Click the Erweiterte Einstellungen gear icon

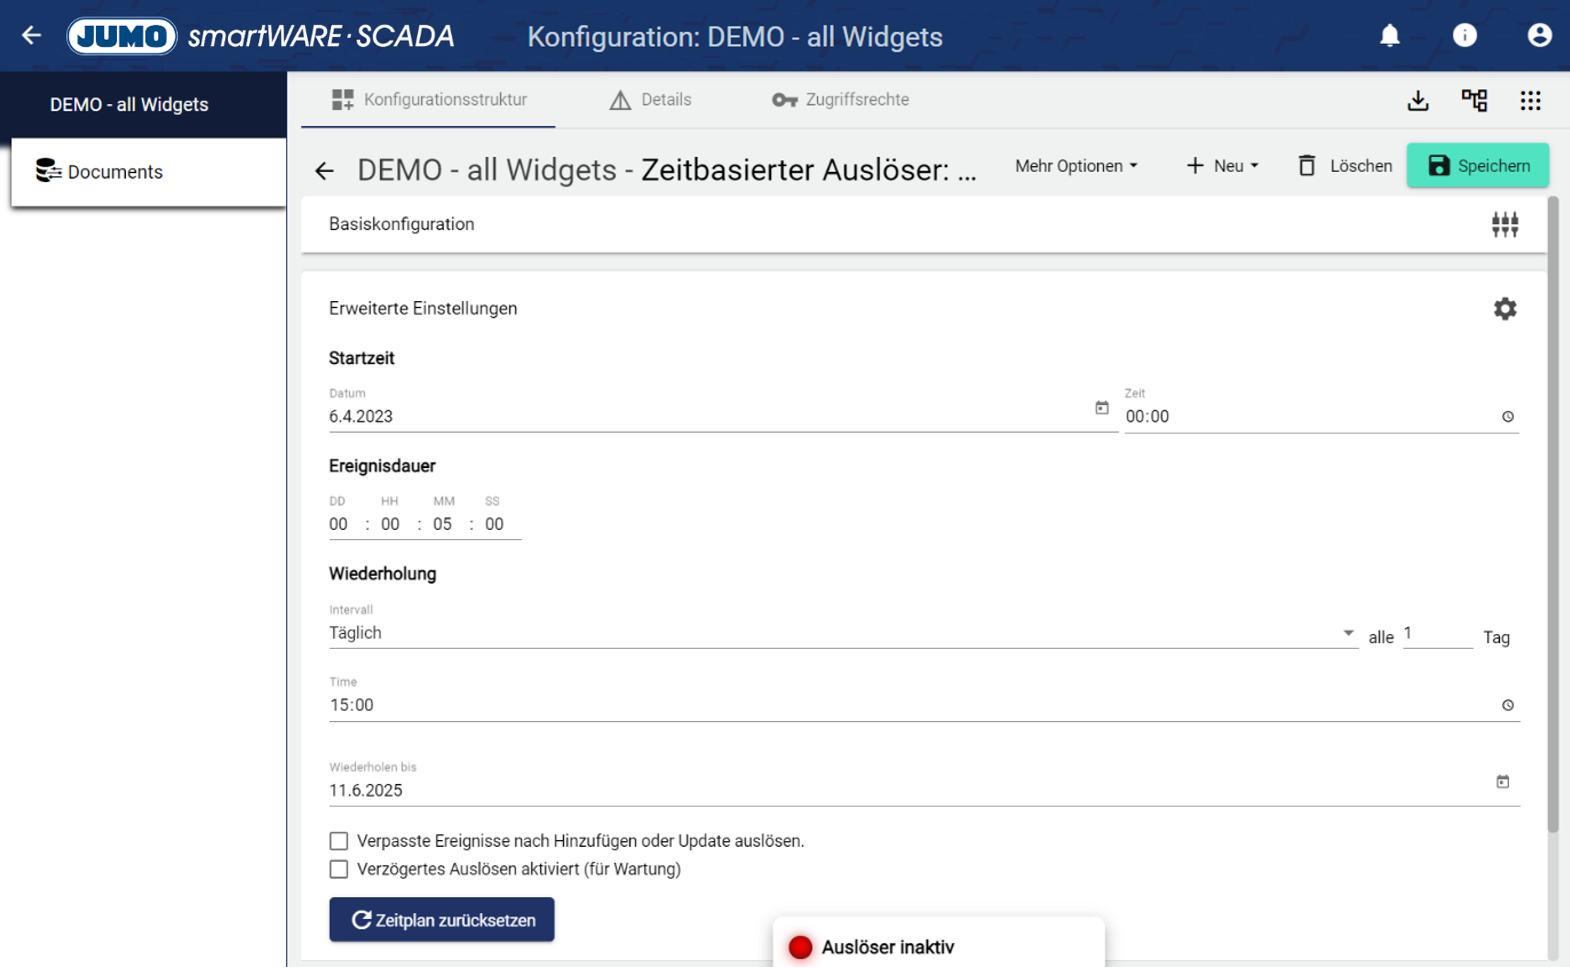pyautogui.click(x=1504, y=309)
